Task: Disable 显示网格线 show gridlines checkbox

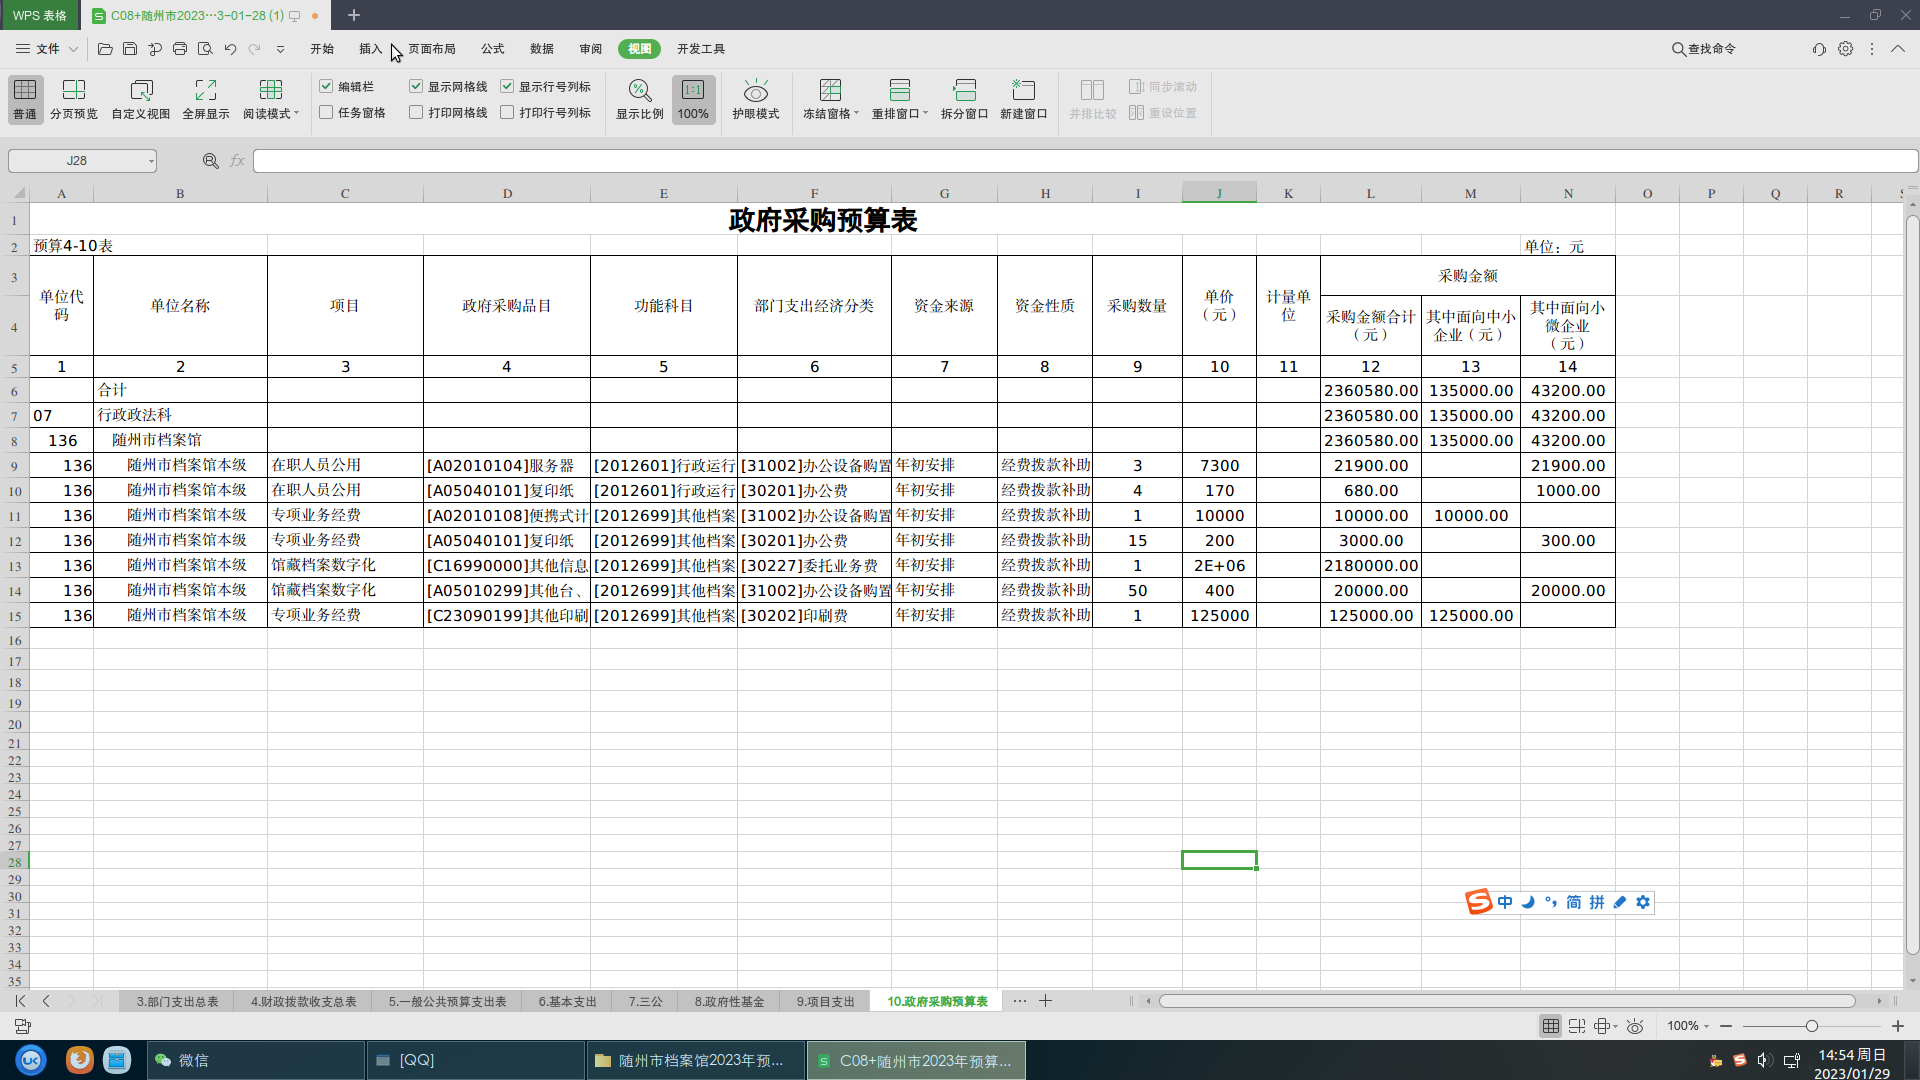Action: [x=416, y=87]
